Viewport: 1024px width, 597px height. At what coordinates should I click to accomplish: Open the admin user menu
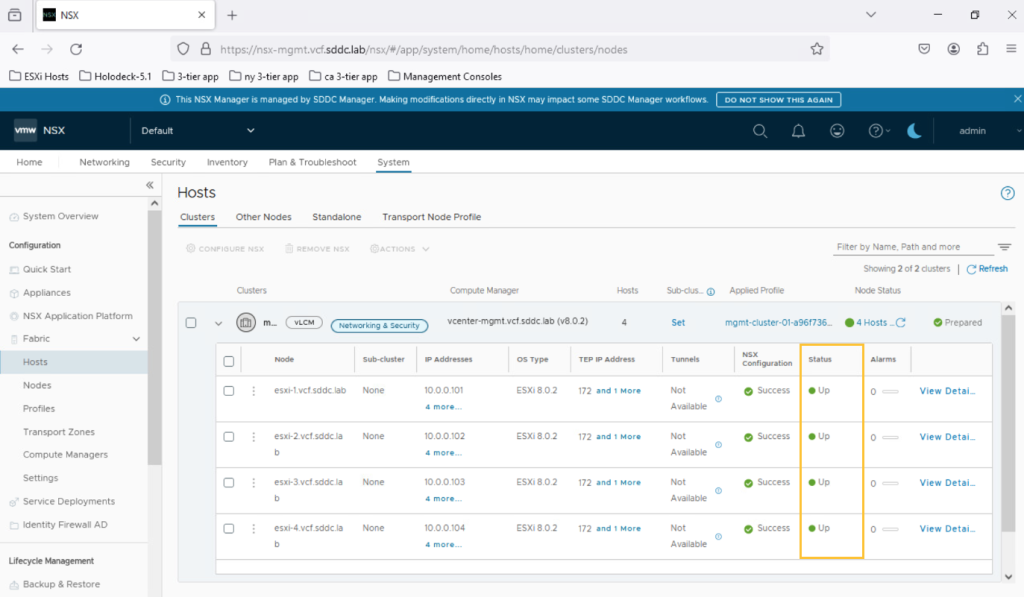point(989,131)
